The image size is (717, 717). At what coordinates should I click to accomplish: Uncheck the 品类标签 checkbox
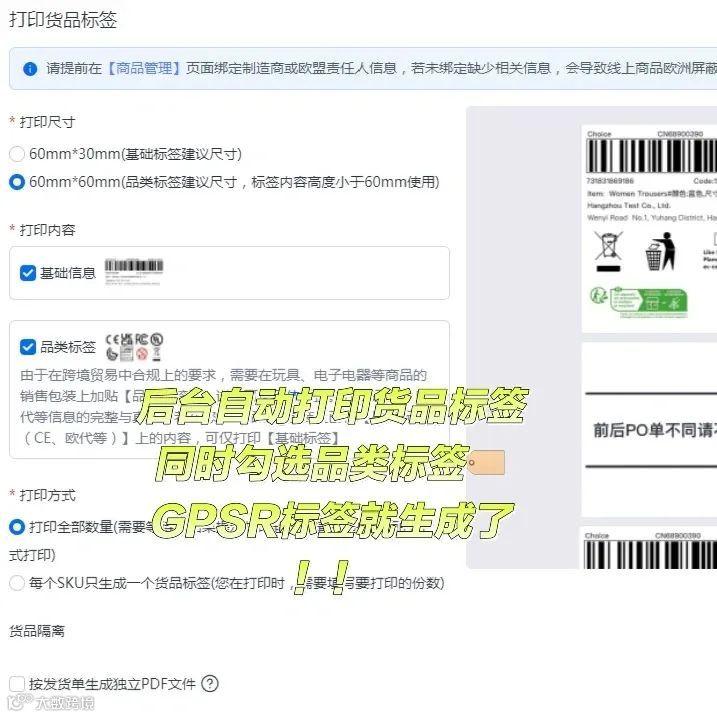pos(28,347)
